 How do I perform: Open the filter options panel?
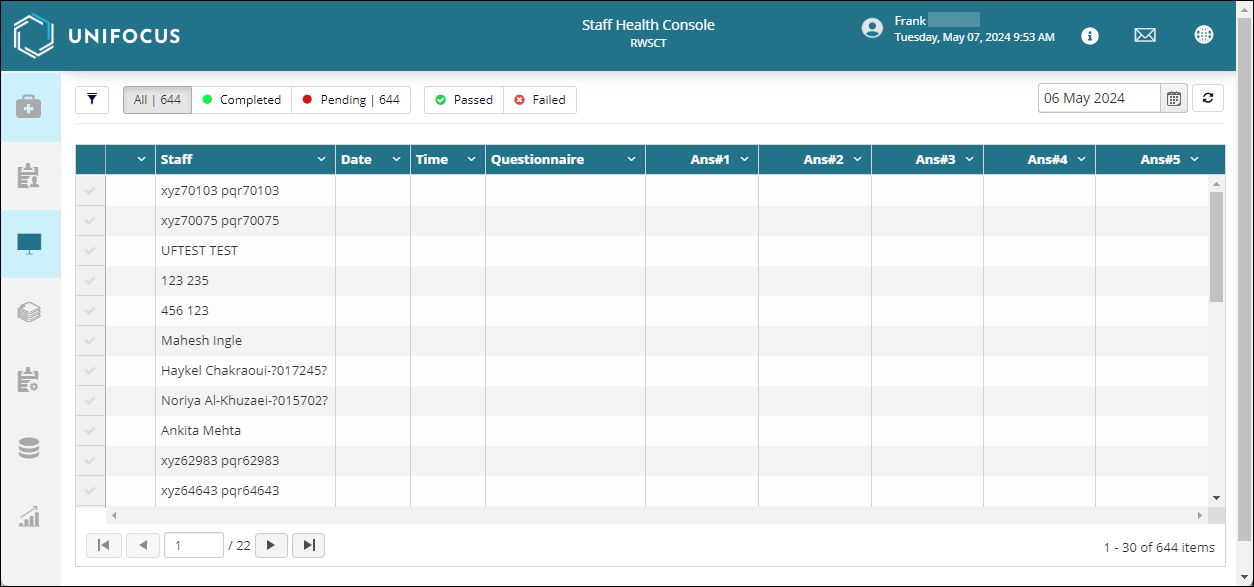pos(91,99)
